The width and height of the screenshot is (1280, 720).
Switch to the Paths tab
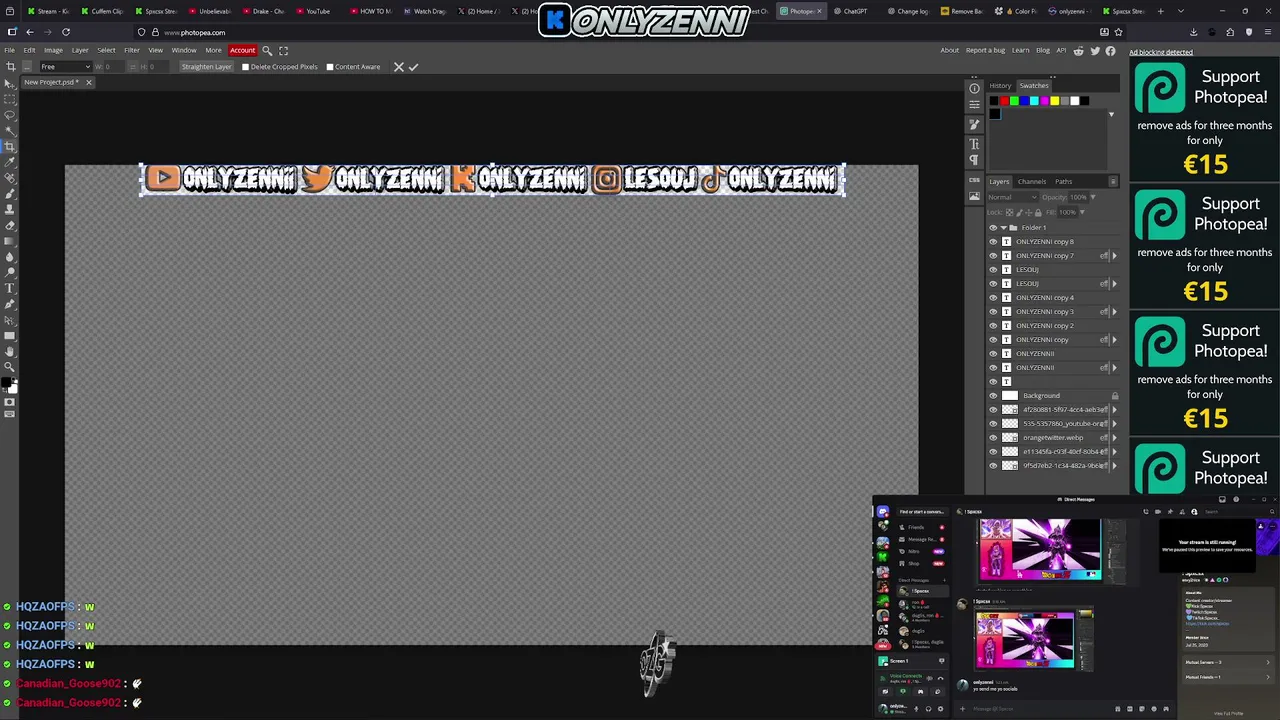point(1063,182)
